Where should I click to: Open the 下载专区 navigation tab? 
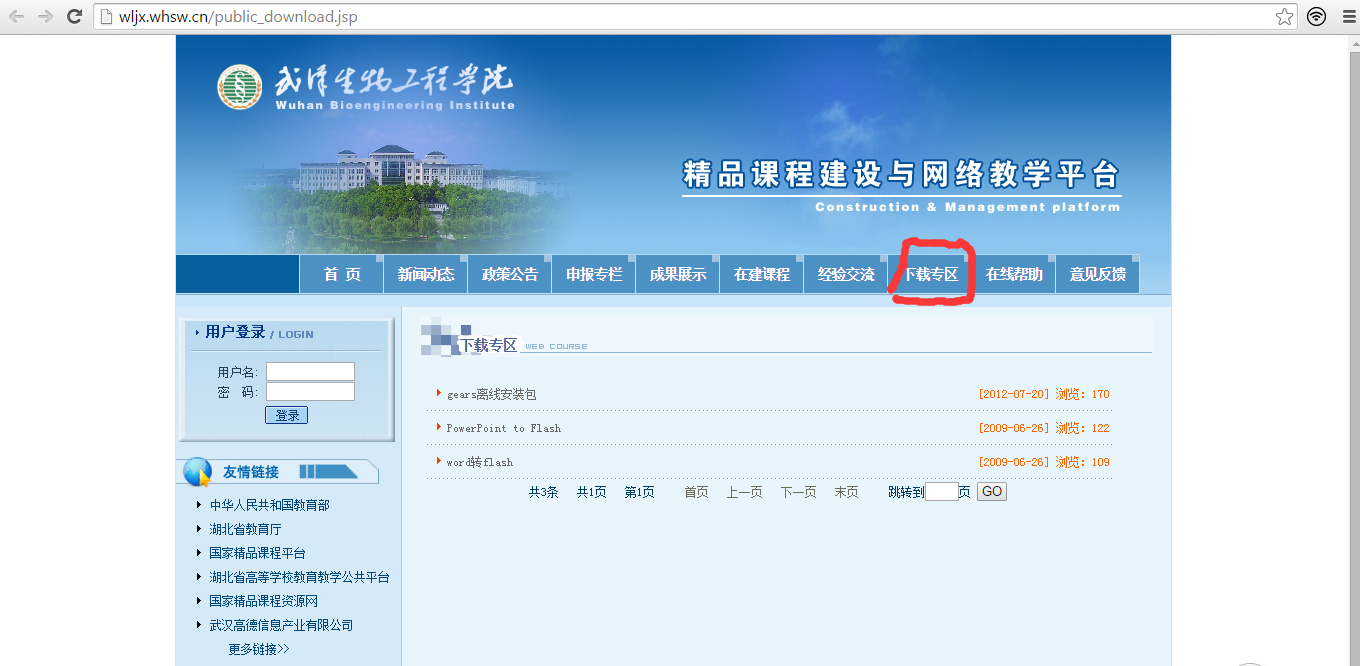point(929,274)
